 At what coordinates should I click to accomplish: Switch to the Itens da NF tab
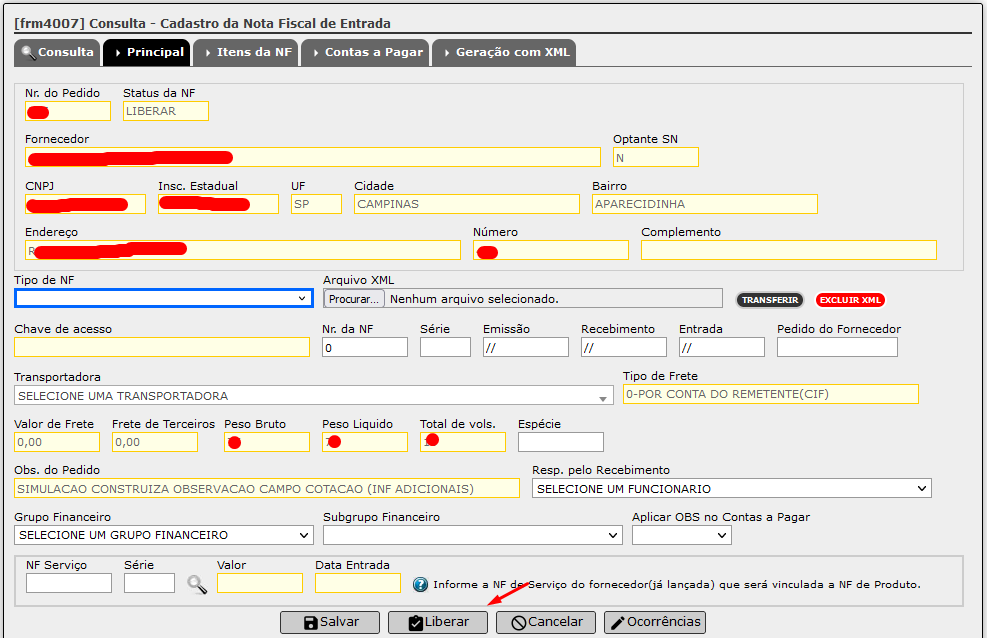click(x=245, y=52)
